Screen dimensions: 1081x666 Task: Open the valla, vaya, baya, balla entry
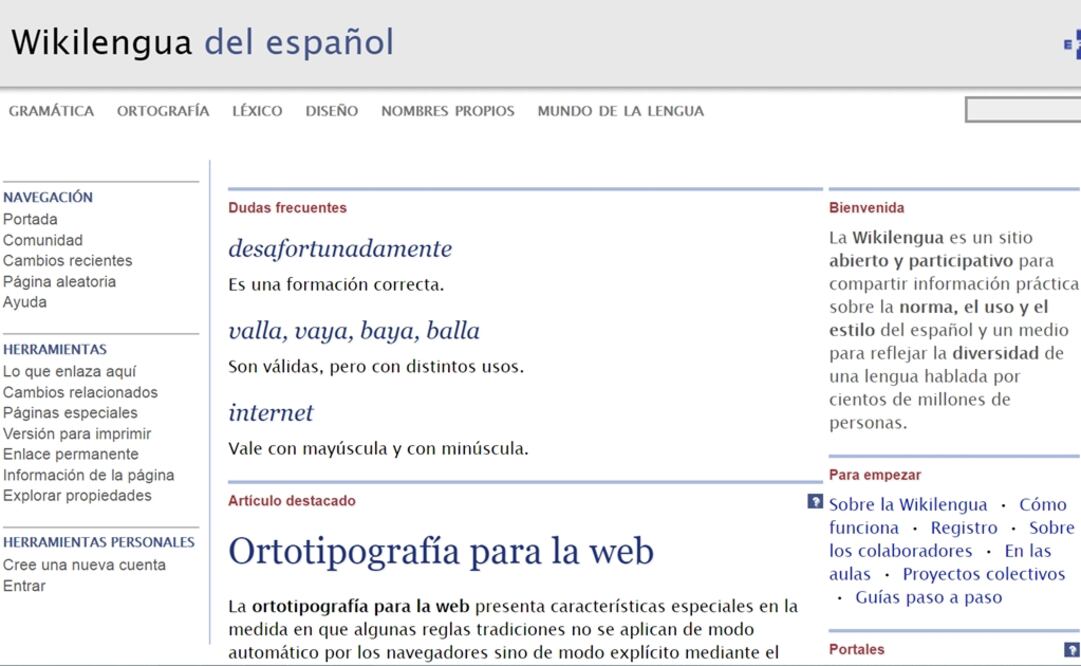pos(353,330)
